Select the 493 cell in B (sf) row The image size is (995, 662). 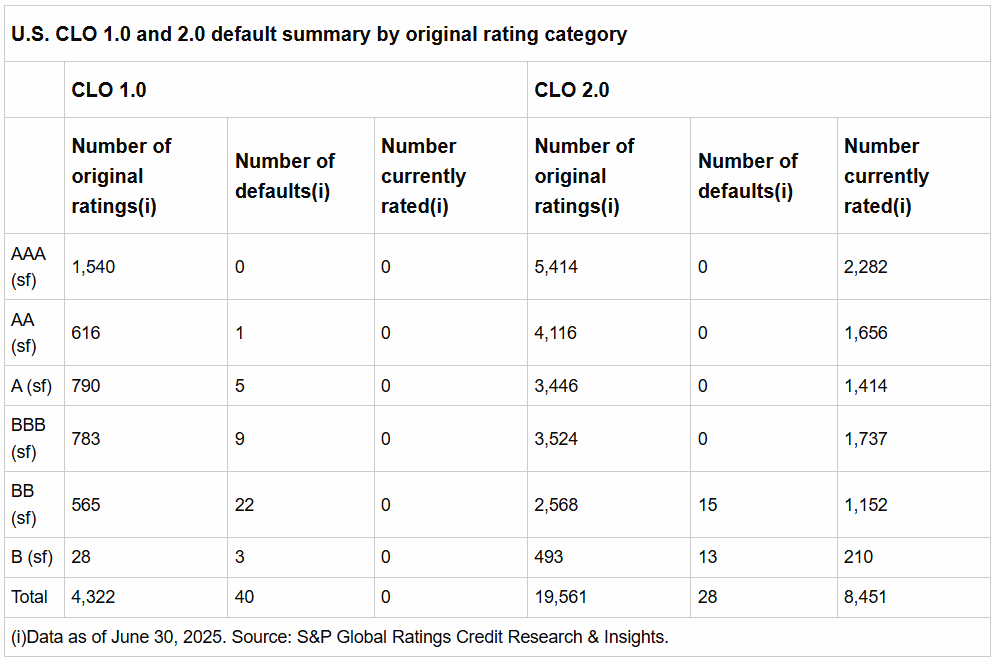(549, 557)
